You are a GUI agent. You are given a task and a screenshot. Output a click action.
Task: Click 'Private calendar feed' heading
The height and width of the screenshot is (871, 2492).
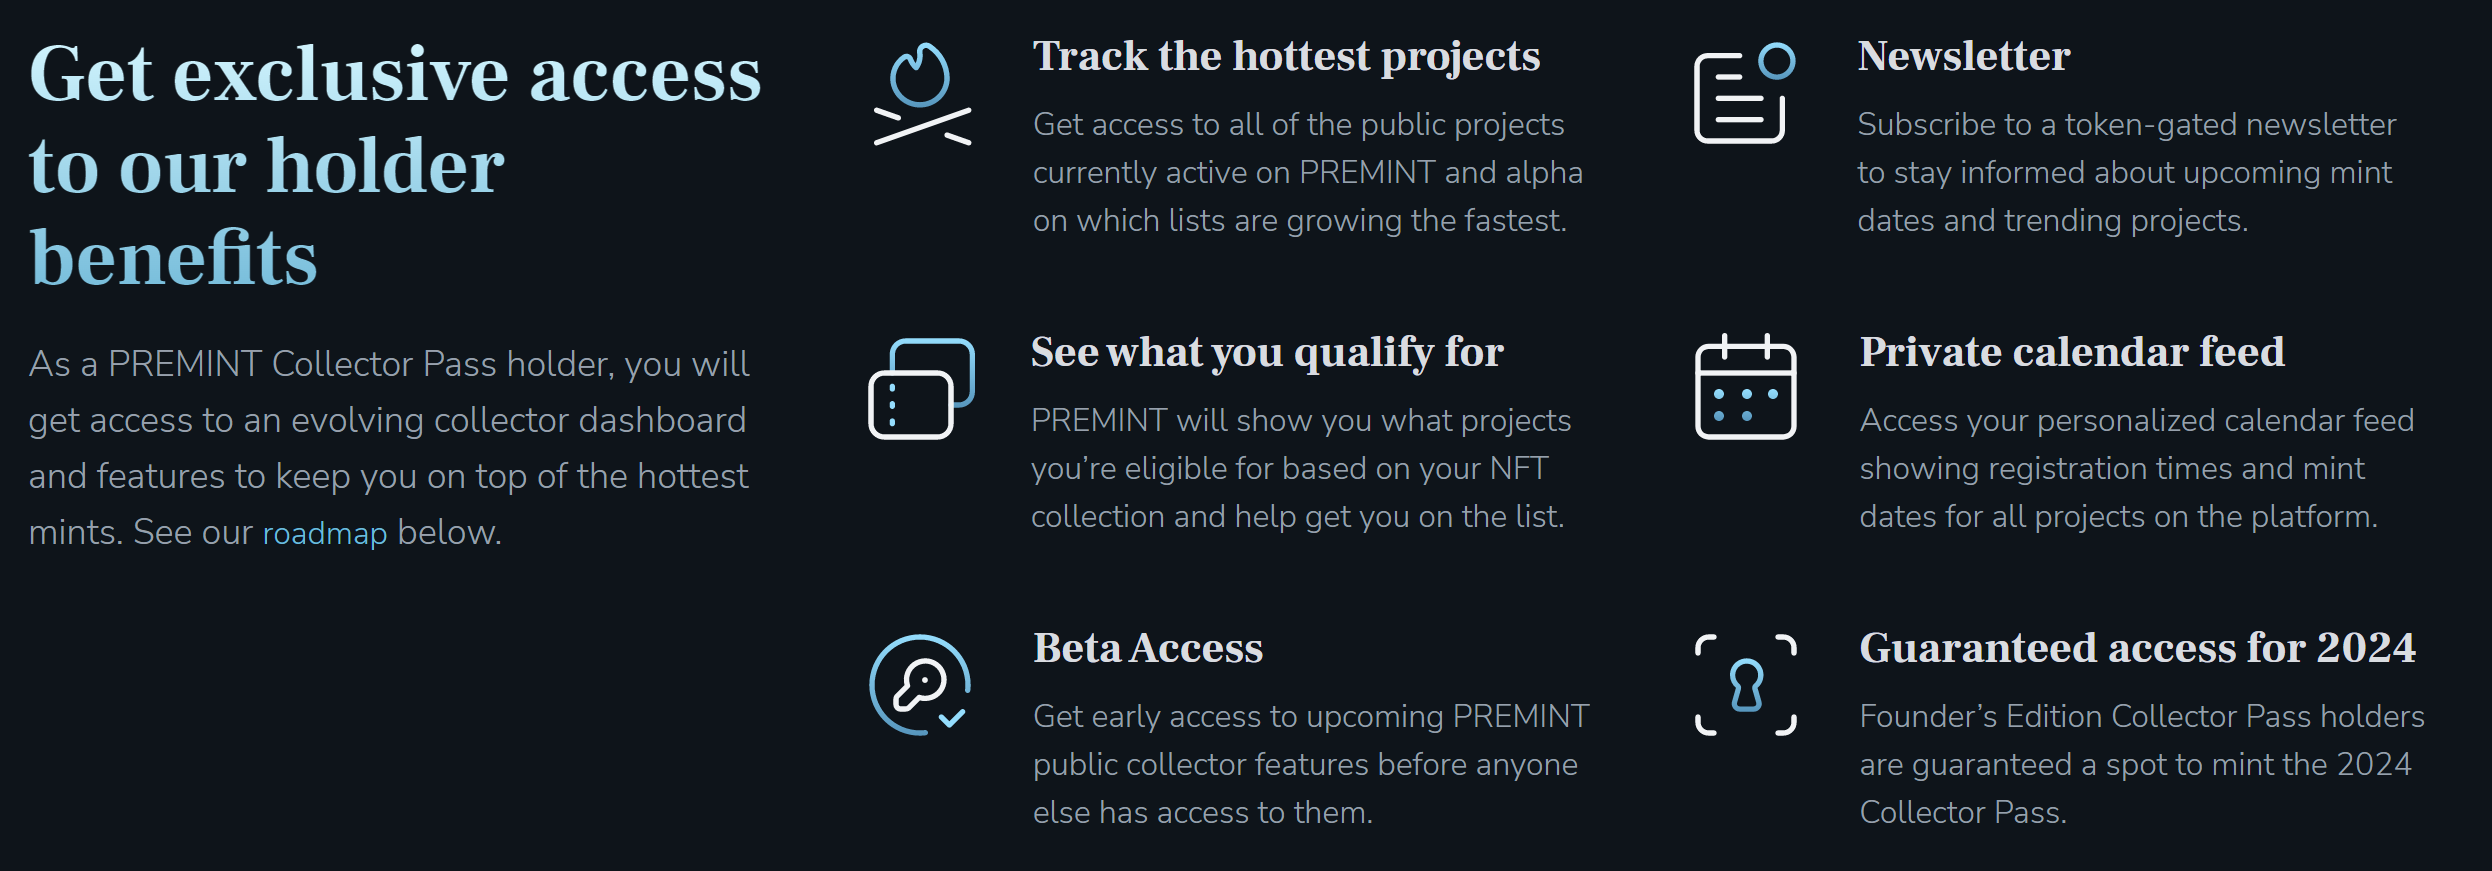[2072, 352]
